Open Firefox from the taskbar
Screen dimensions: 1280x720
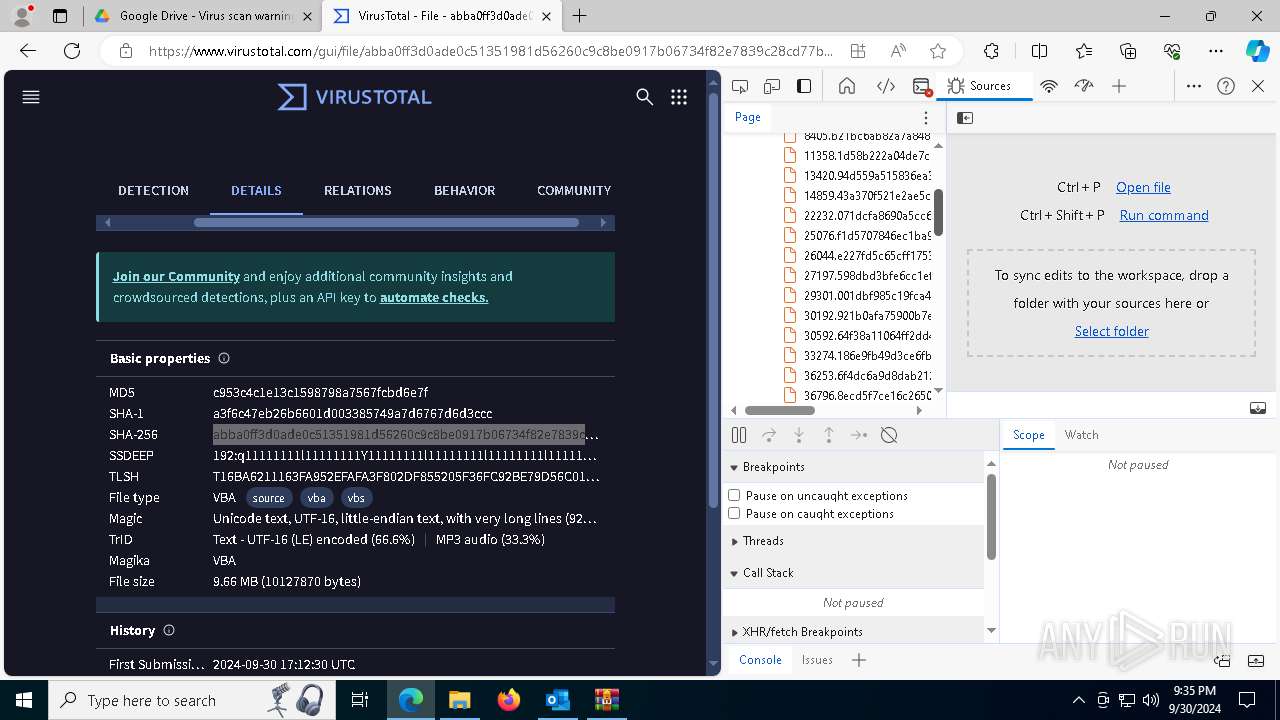click(509, 700)
